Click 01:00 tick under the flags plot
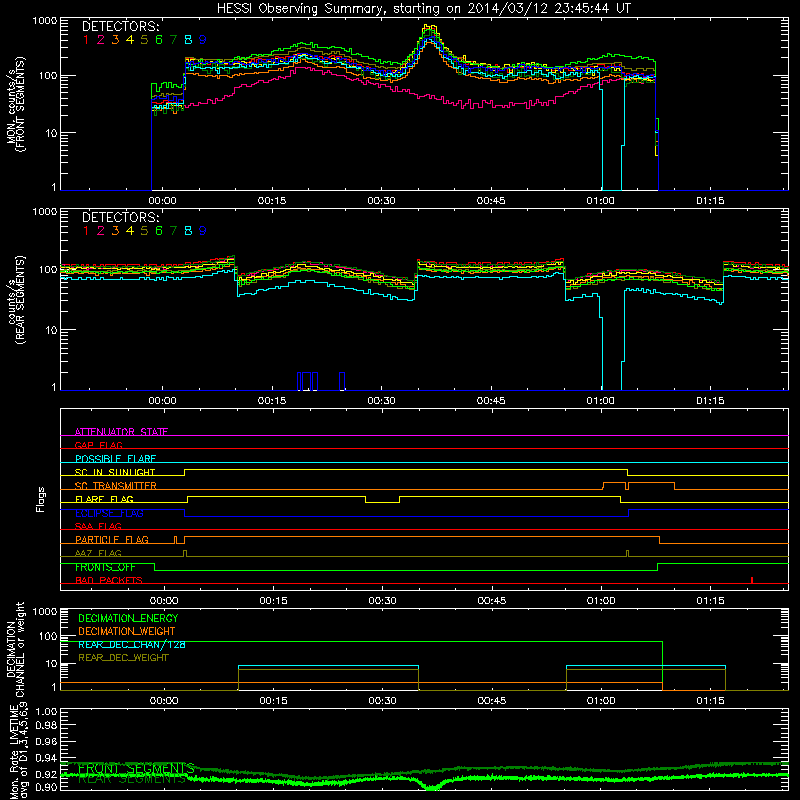 point(602,601)
